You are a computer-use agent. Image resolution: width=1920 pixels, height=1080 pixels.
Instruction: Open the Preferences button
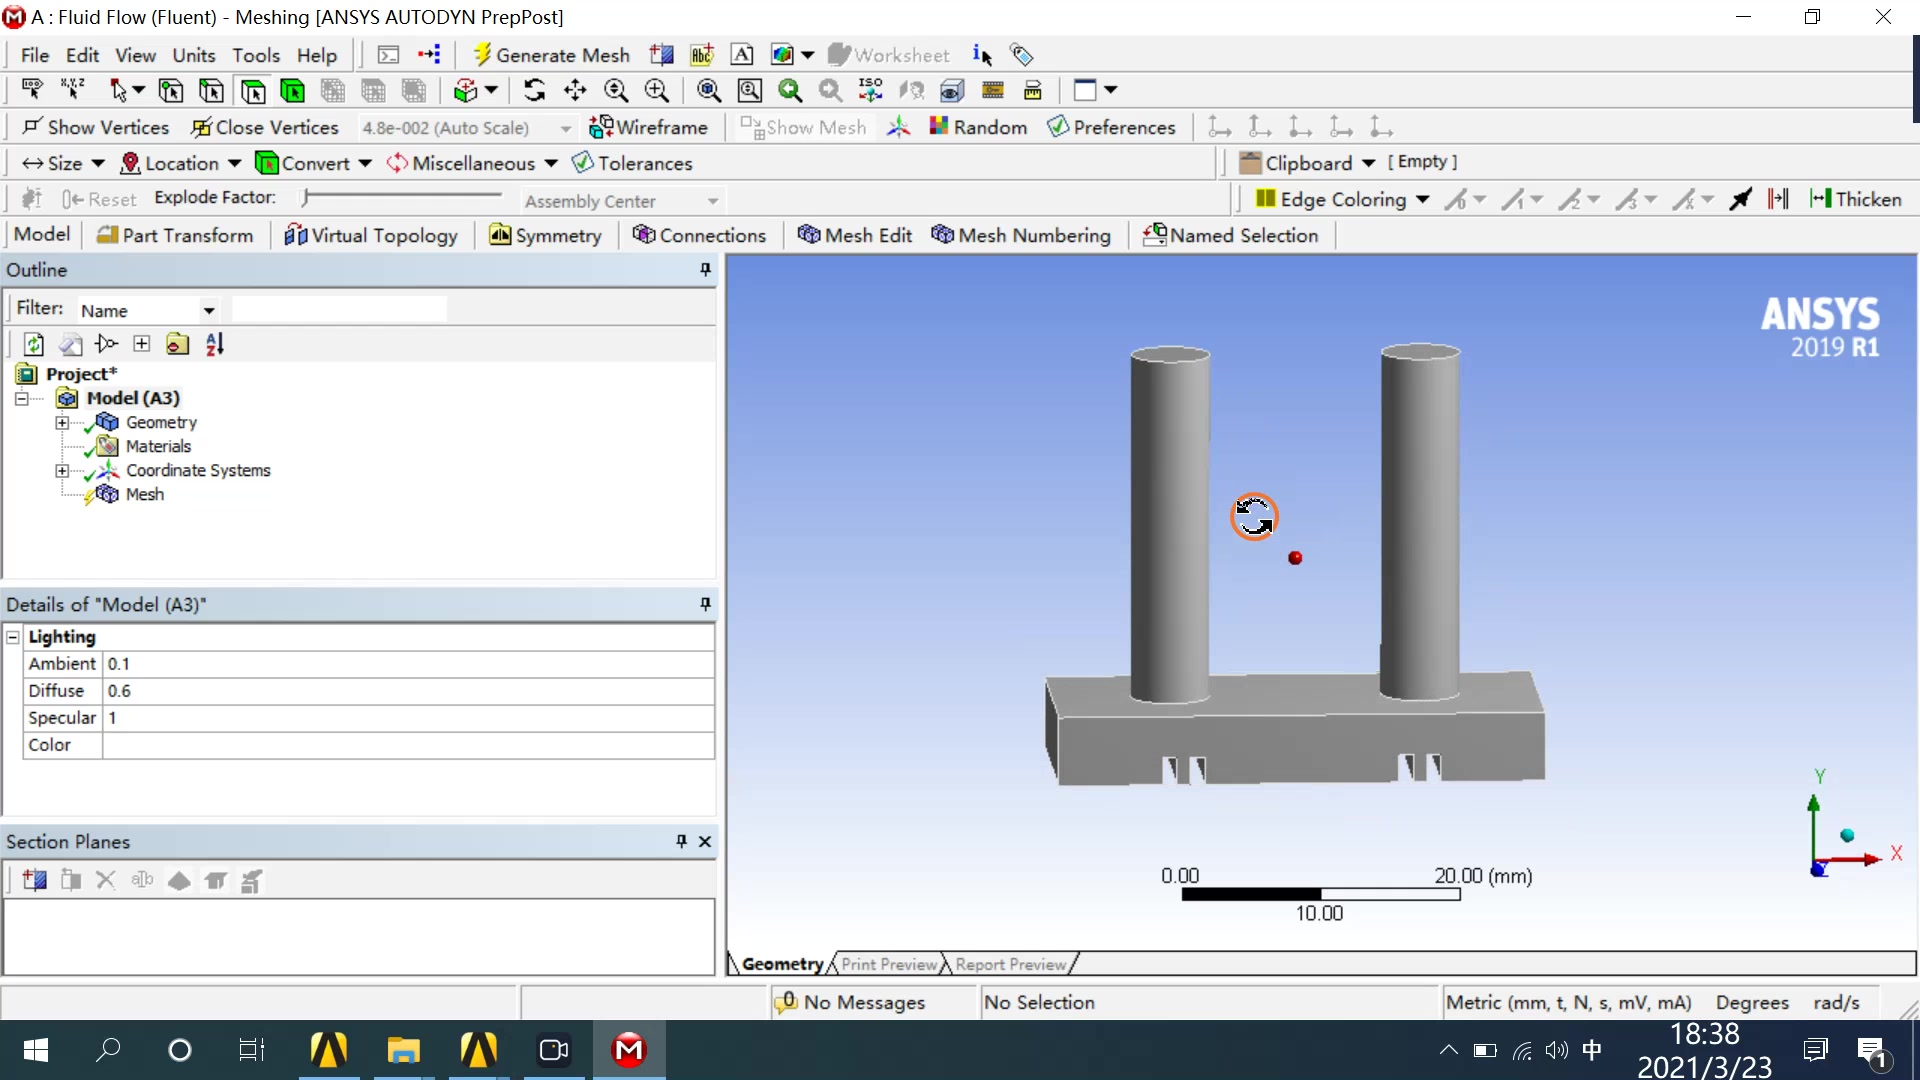point(1111,127)
